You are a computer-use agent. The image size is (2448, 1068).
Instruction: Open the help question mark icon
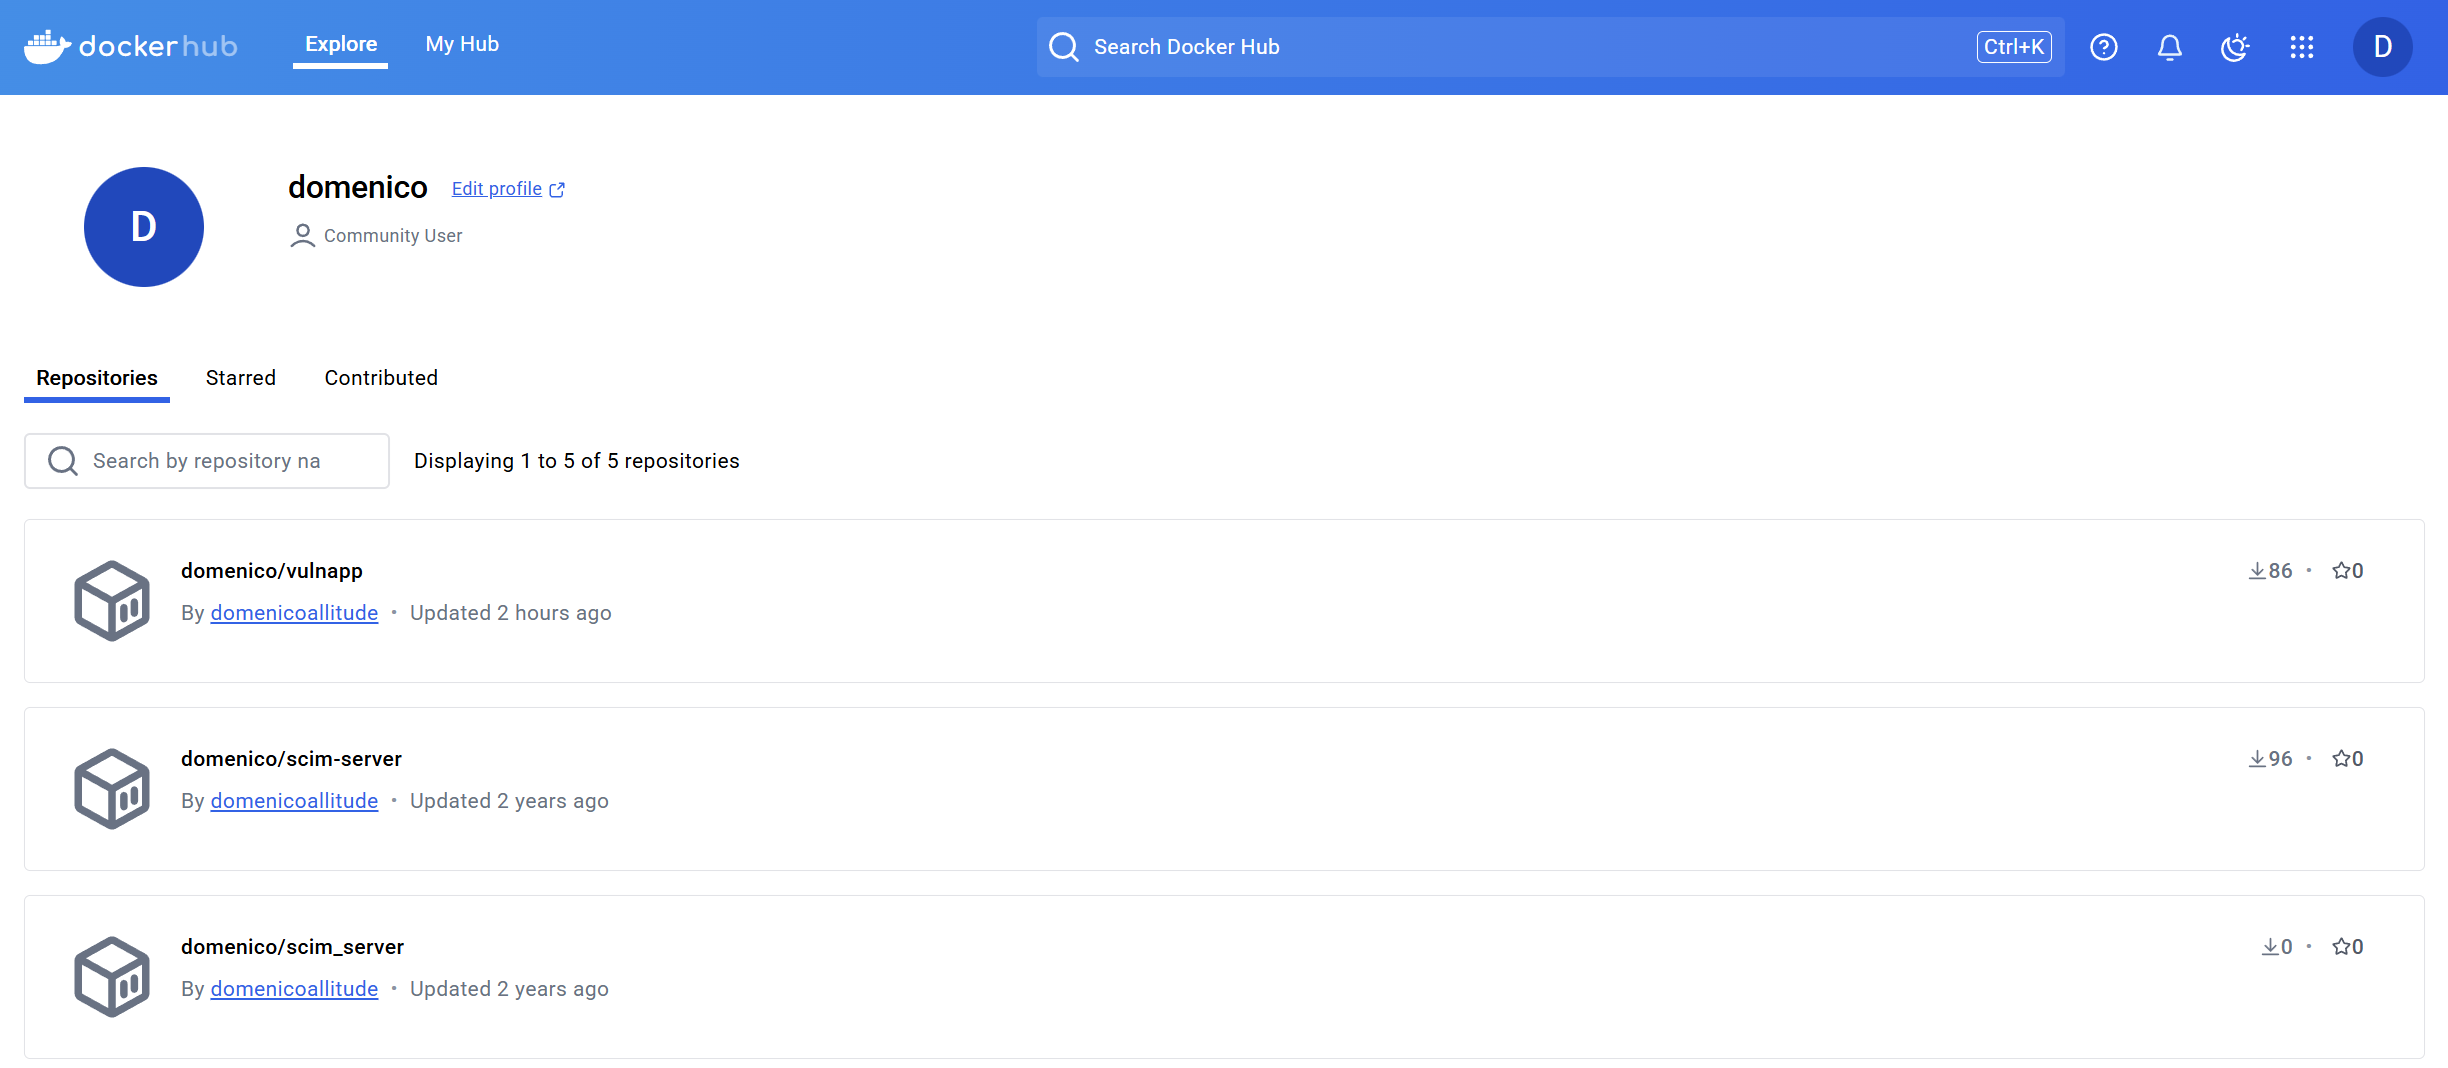coord(2103,47)
